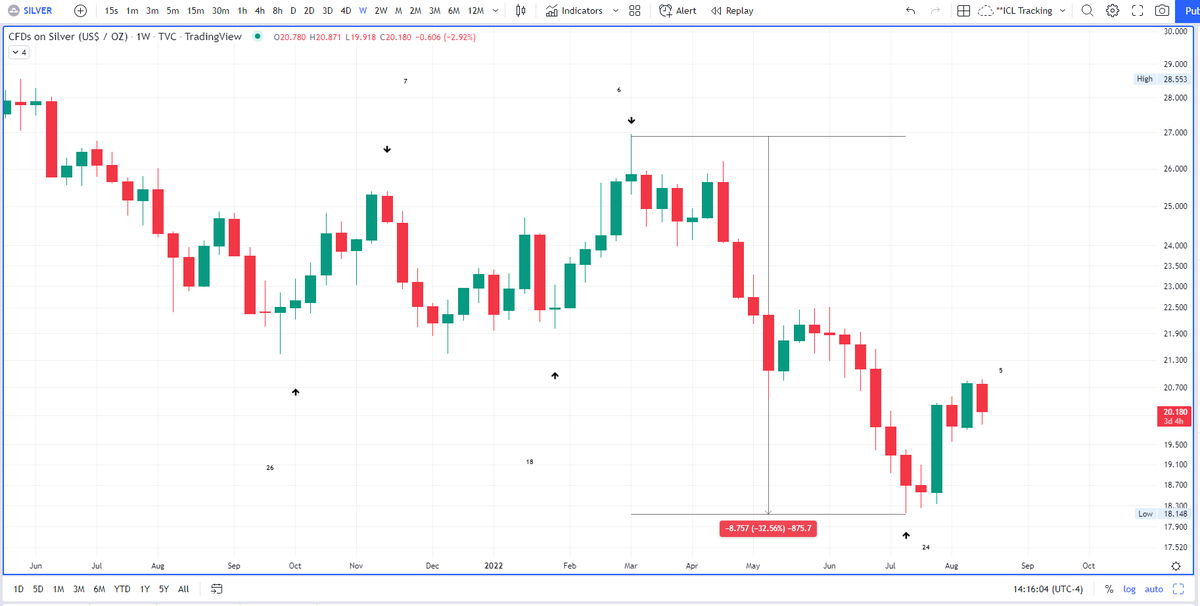The height and width of the screenshot is (606, 1200).
Task: Toggle log scale mode
Action: coord(1129,590)
